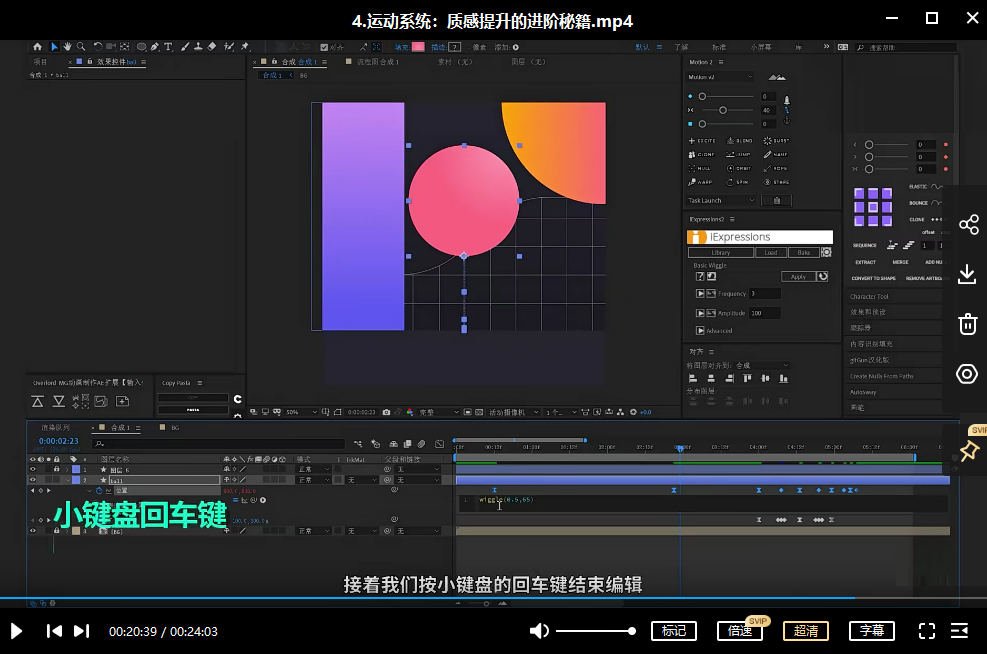The width and height of the screenshot is (987, 654).
Task: Select the Text tool
Action: point(168,44)
